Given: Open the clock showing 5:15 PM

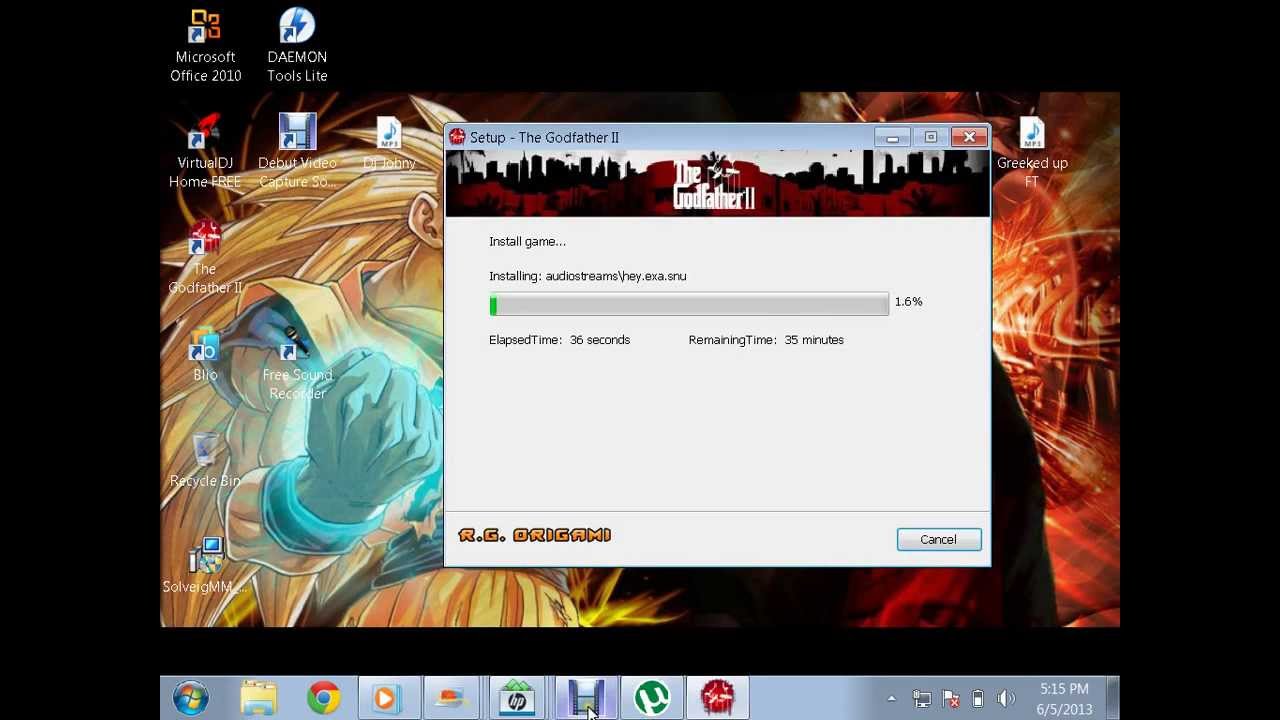Looking at the screenshot, I should pyautogui.click(x=1064, y=699).
